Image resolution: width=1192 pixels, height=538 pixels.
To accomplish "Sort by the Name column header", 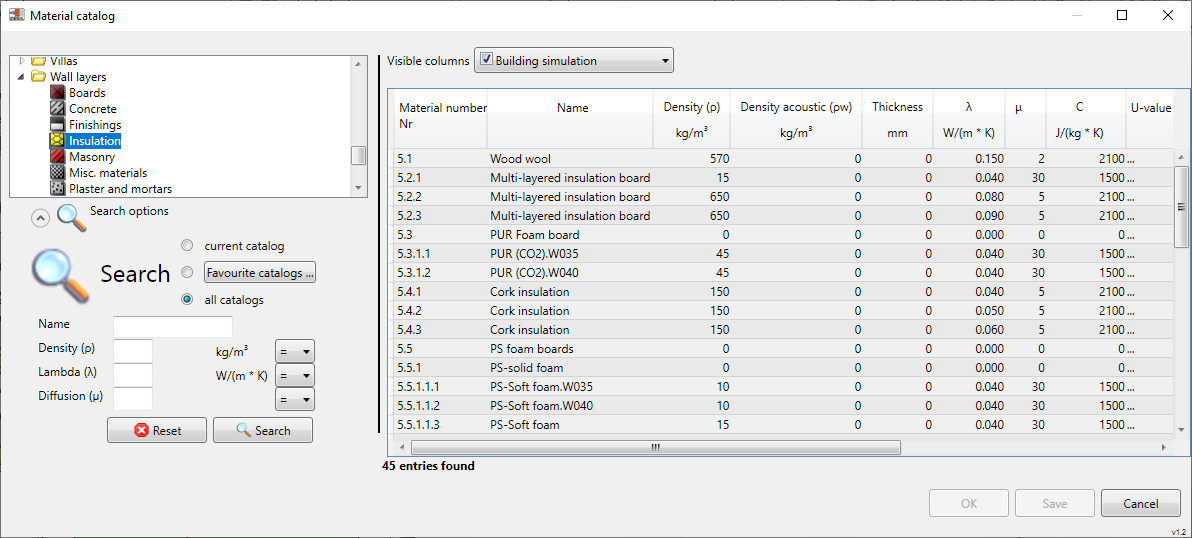I will tap(573, 108).
